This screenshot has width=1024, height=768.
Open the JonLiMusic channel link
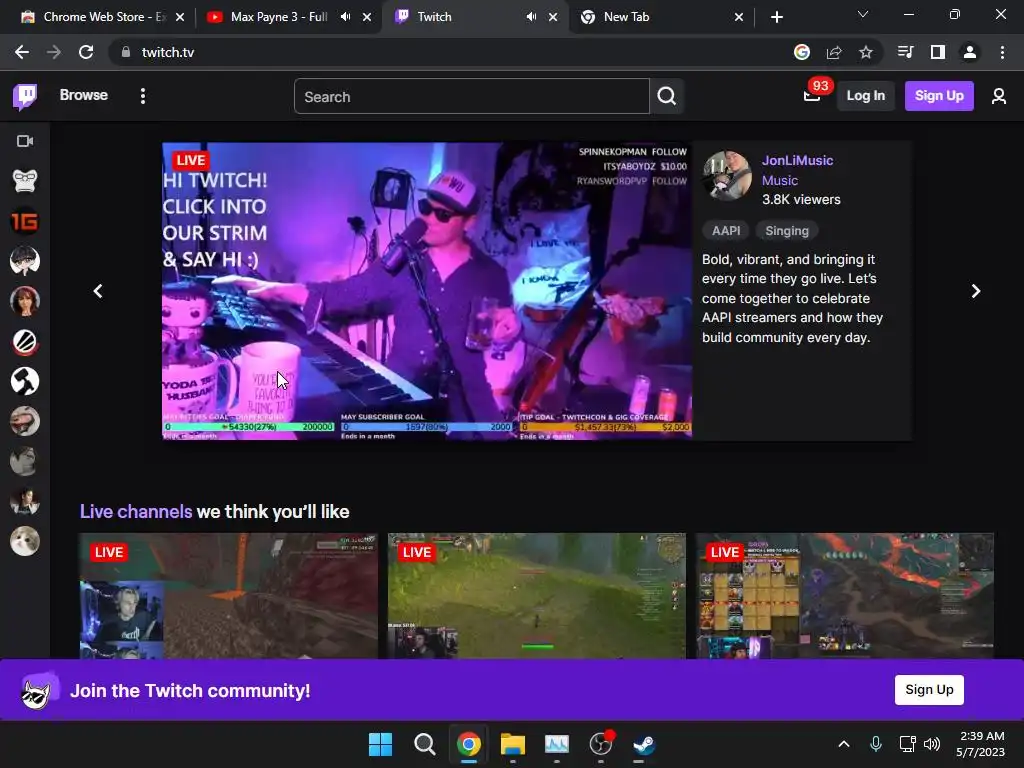pyautogui.click(x=797, y=160)
